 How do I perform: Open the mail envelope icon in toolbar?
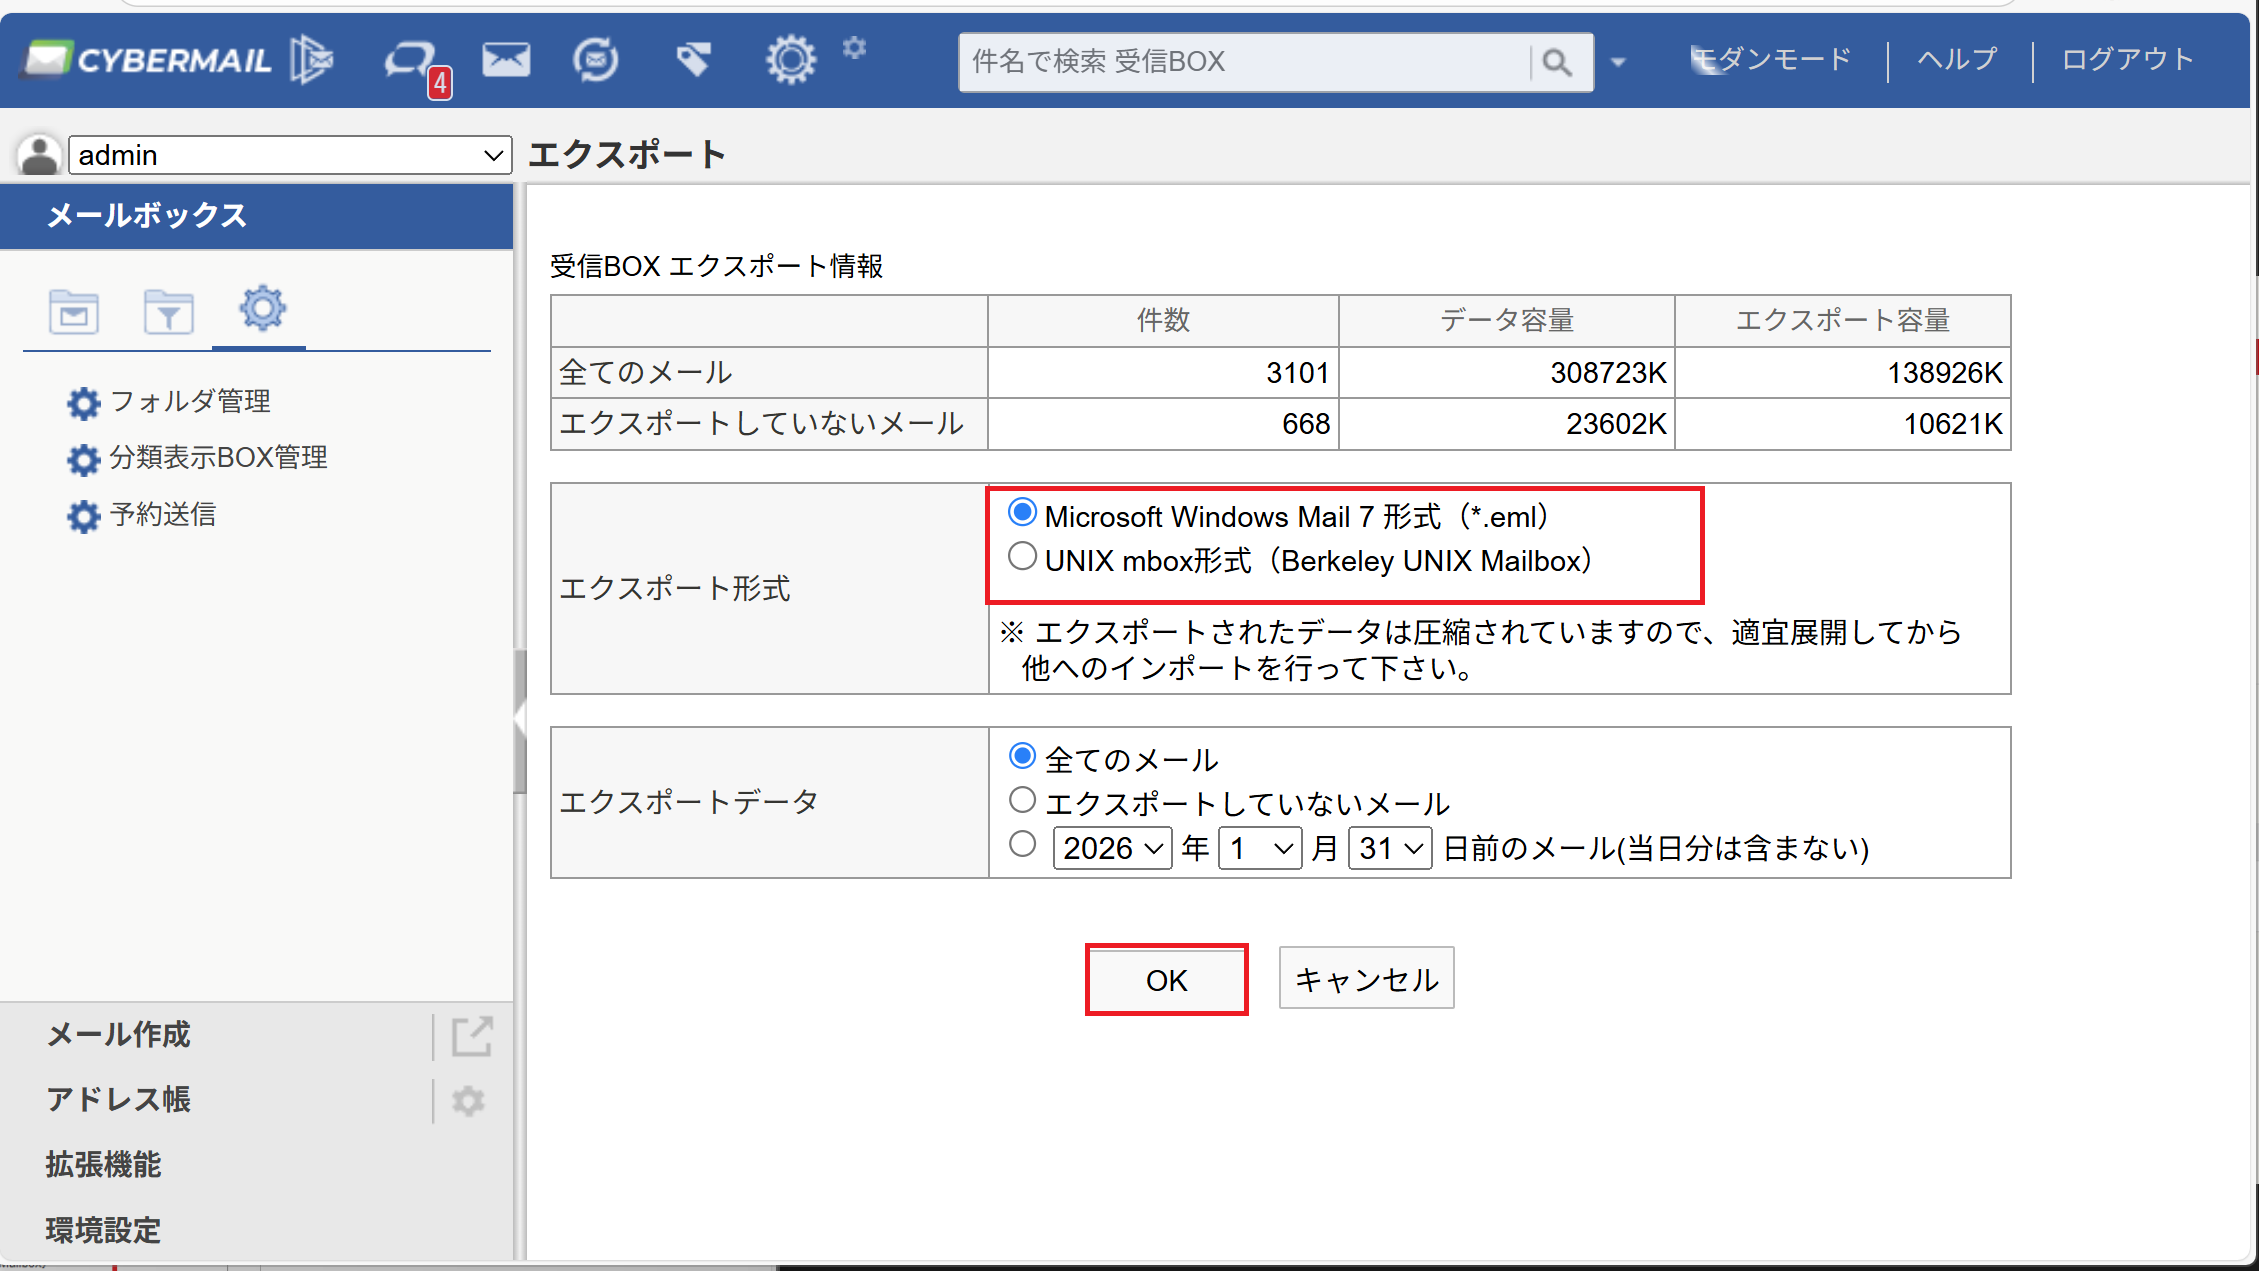point(506,60)
